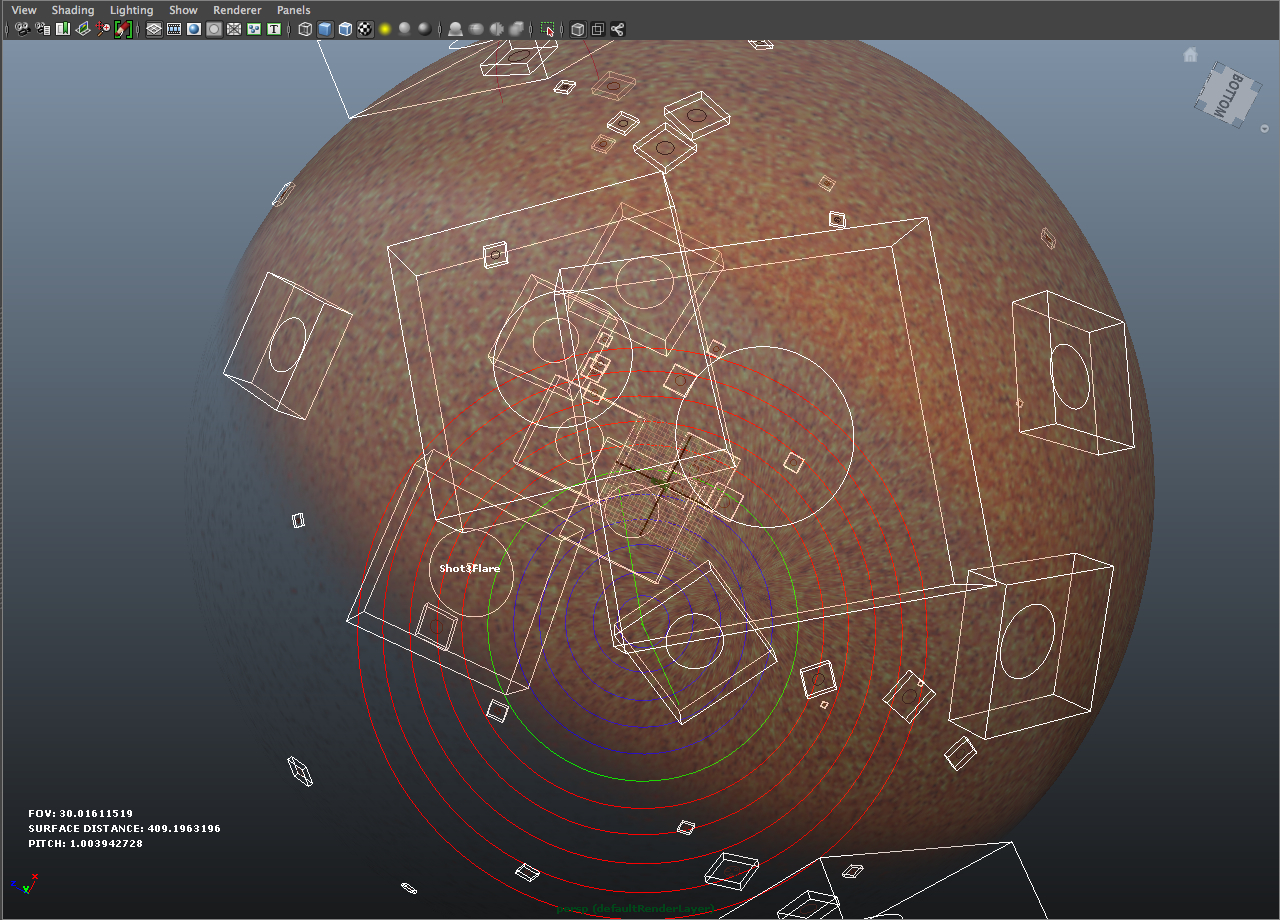Open the Lighting menu

click(x=132, y=10)
